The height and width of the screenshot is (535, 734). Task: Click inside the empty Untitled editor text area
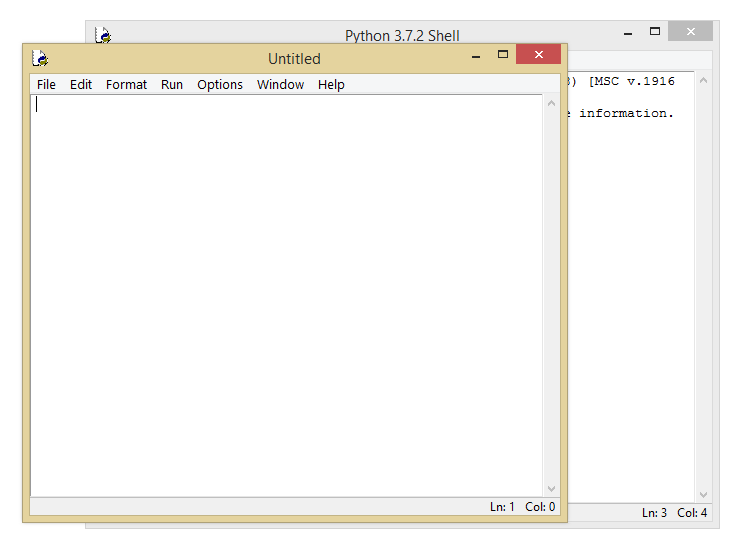point(286,296)
